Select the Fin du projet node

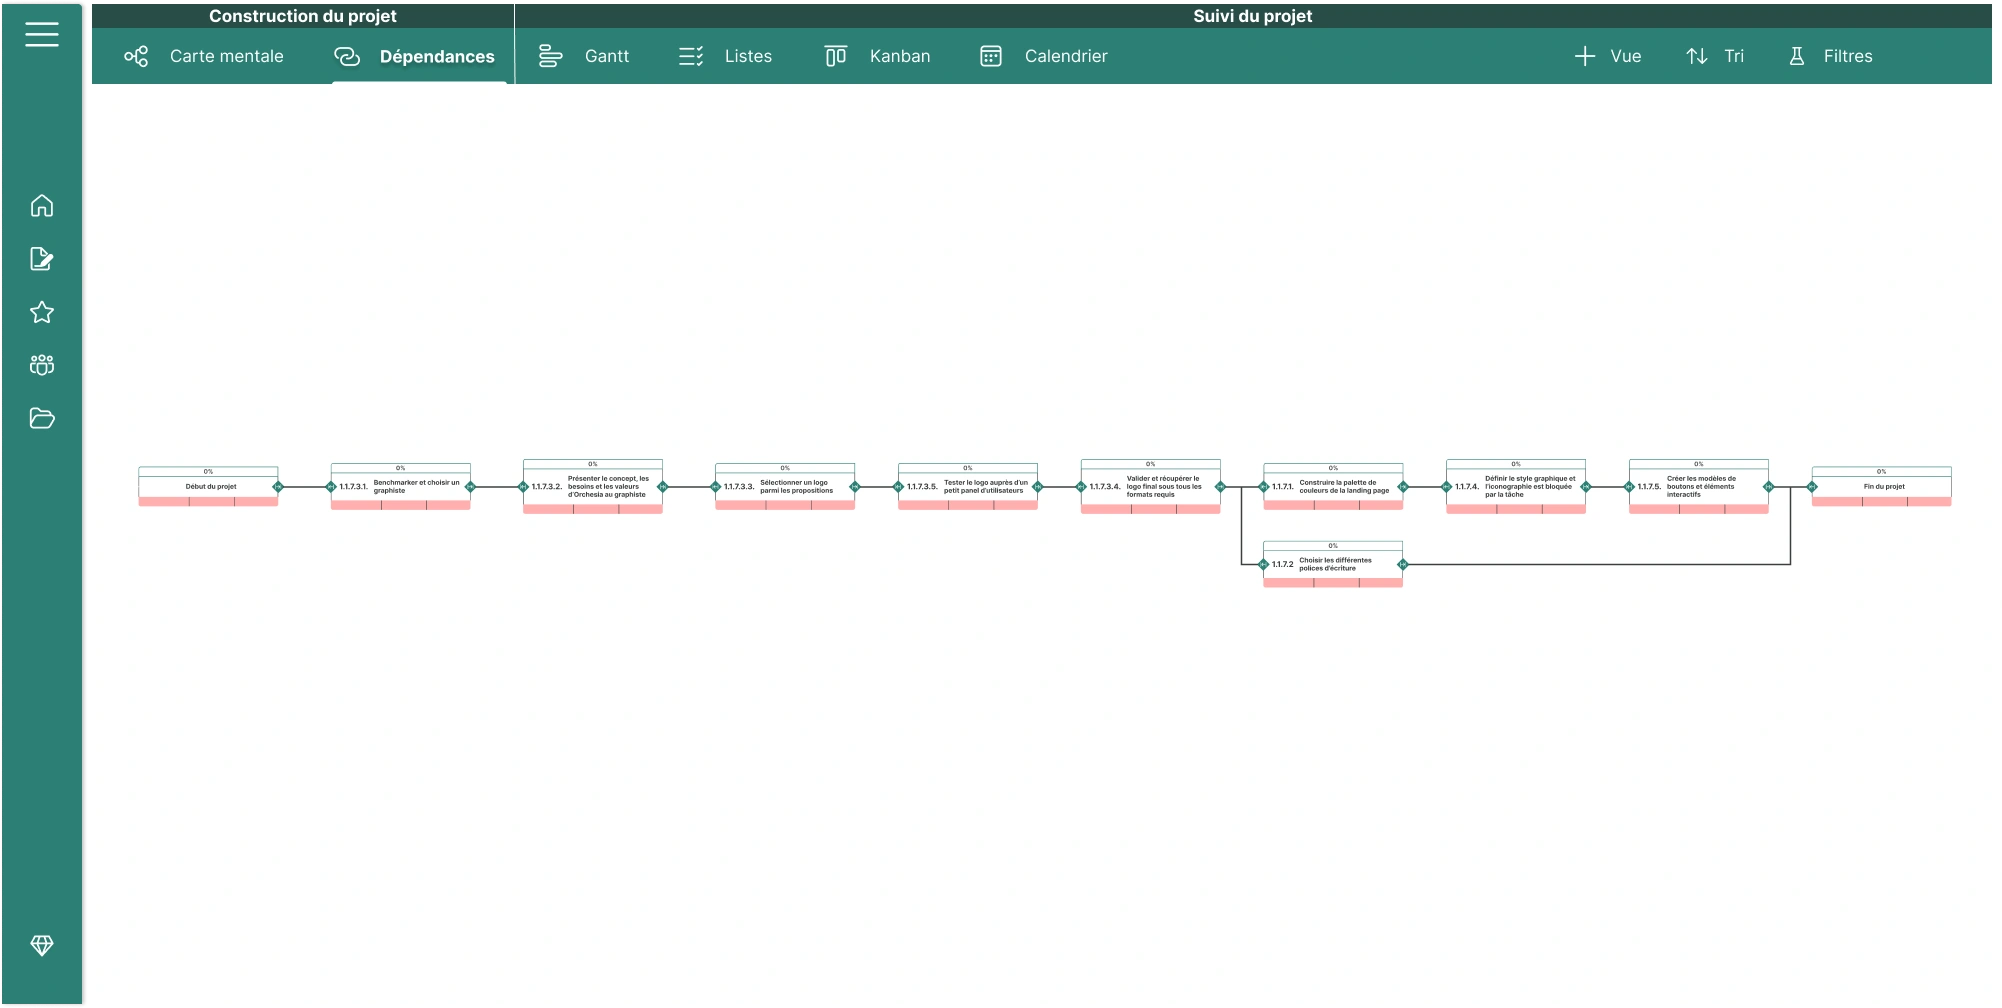tap(1881, 487)
